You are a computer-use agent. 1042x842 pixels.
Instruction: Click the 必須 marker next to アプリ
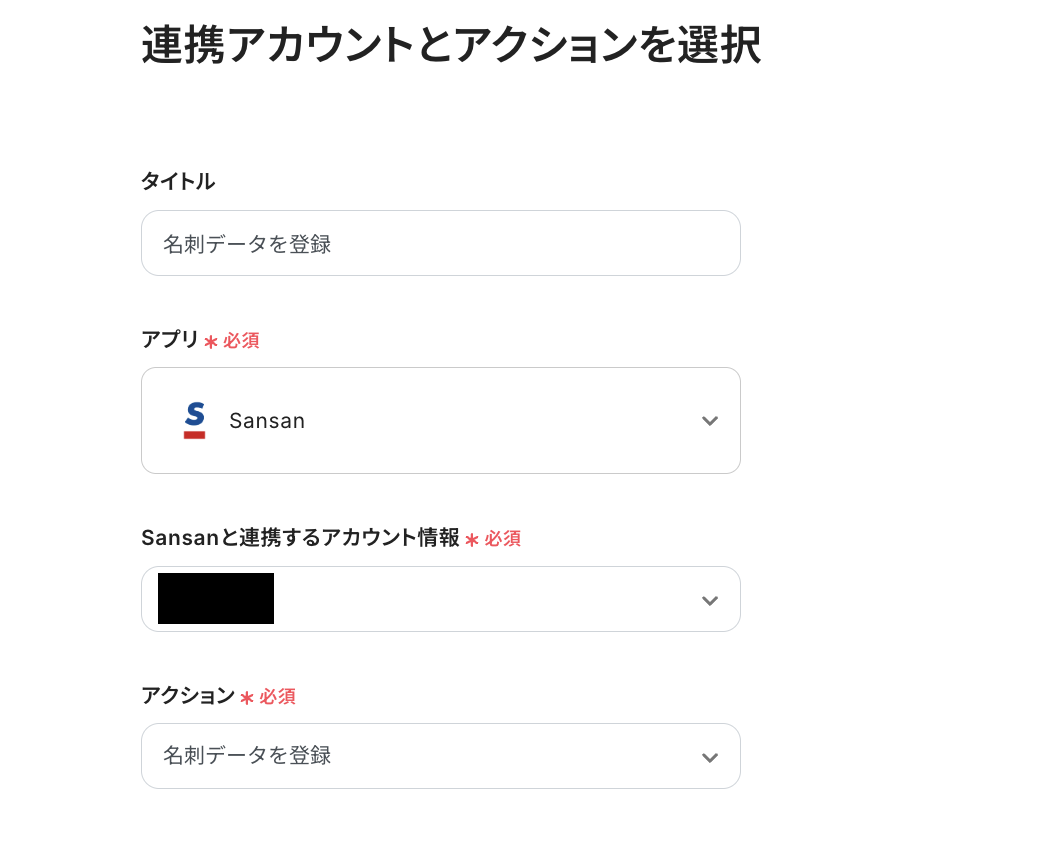[x=241, y=341]
